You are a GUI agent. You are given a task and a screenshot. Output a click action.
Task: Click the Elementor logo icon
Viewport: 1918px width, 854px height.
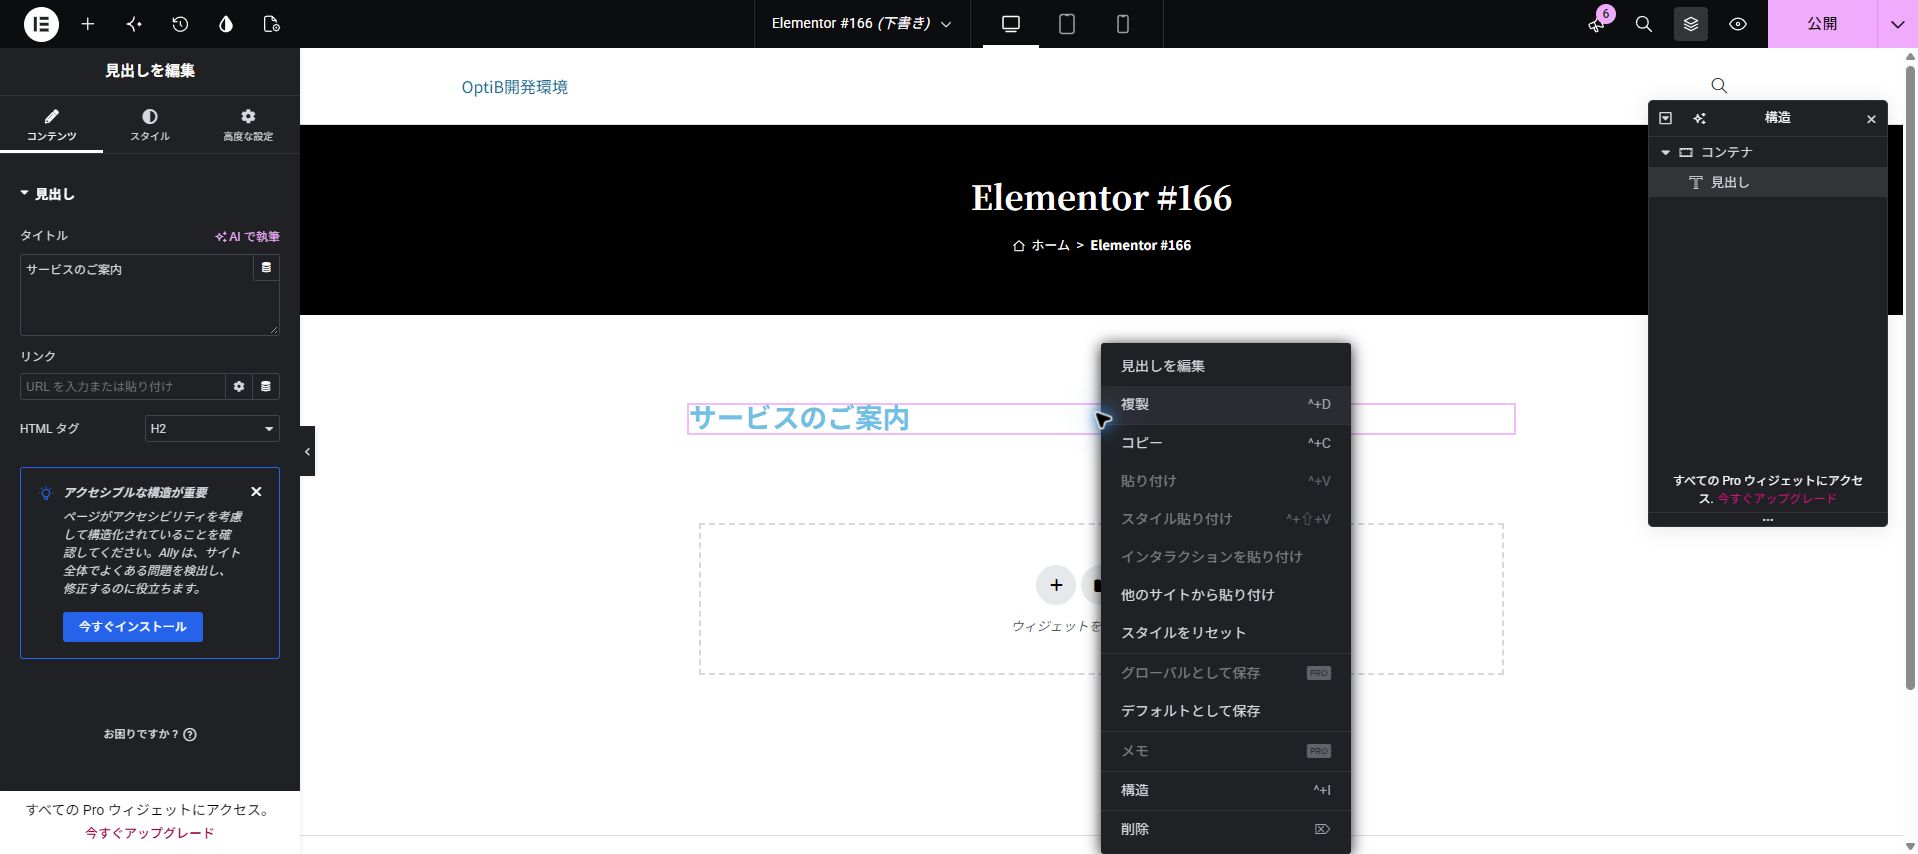pyautogui.click(x=41, y=24)
